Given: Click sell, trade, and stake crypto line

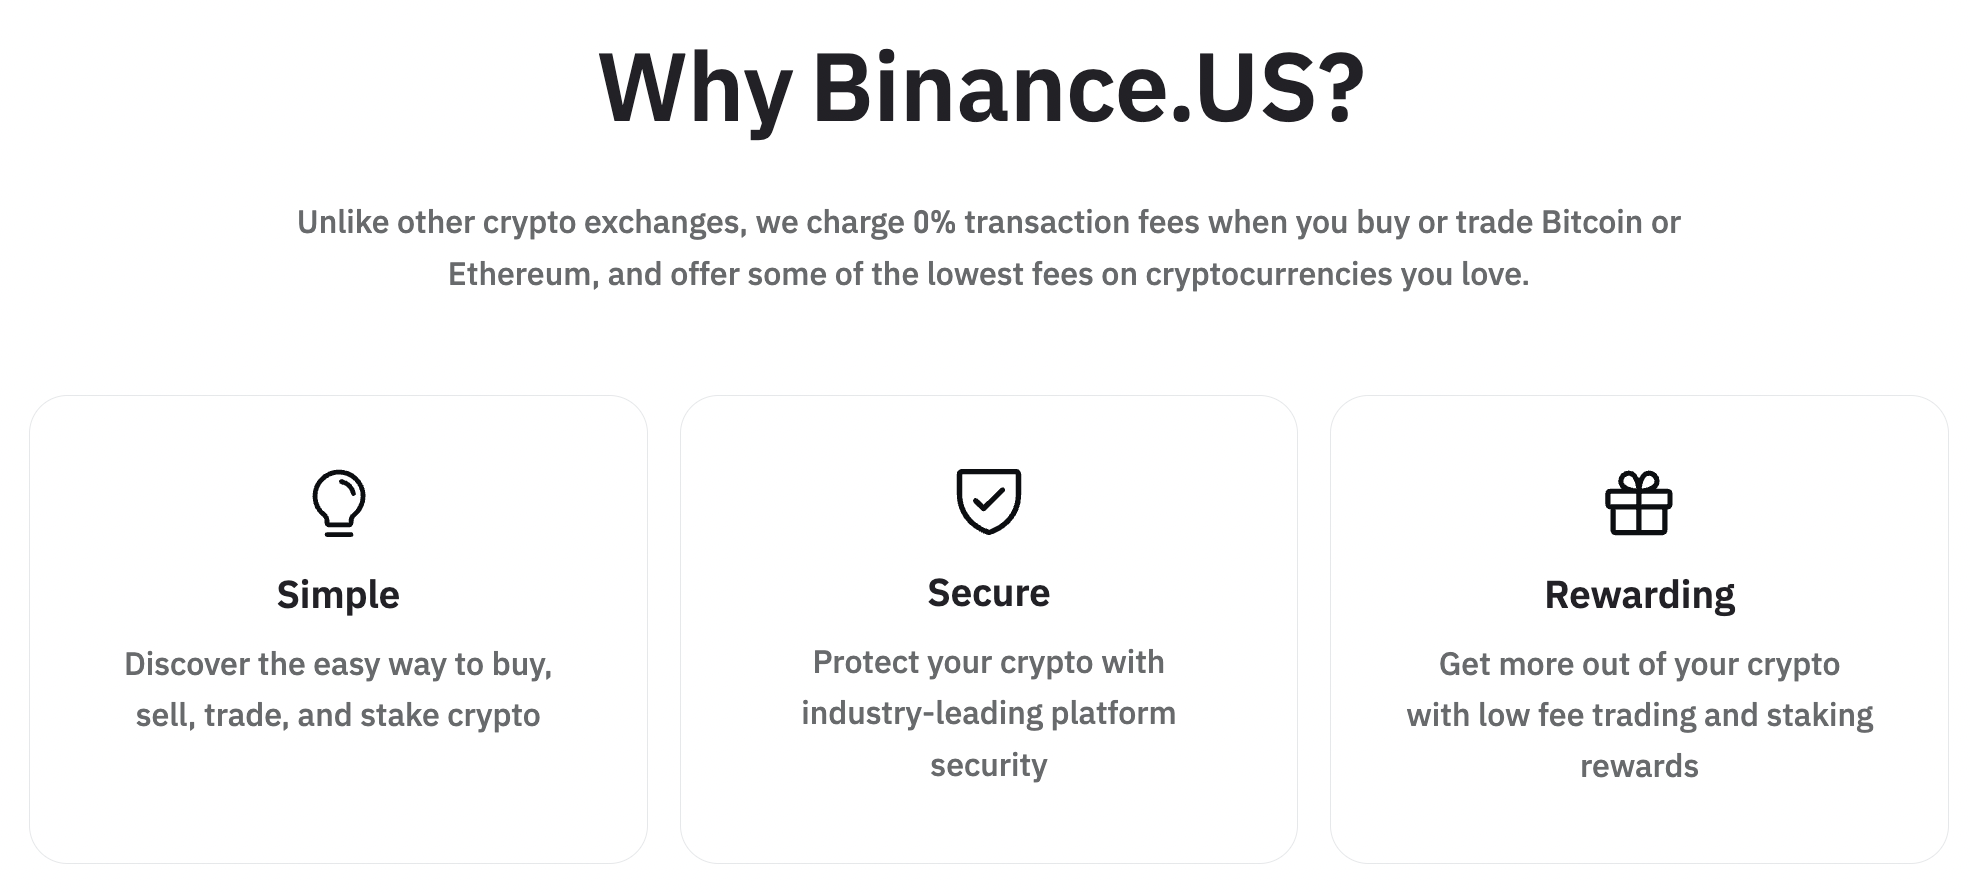Looking at the screenshot, I should pyautogui.click(x=338, y=715).
